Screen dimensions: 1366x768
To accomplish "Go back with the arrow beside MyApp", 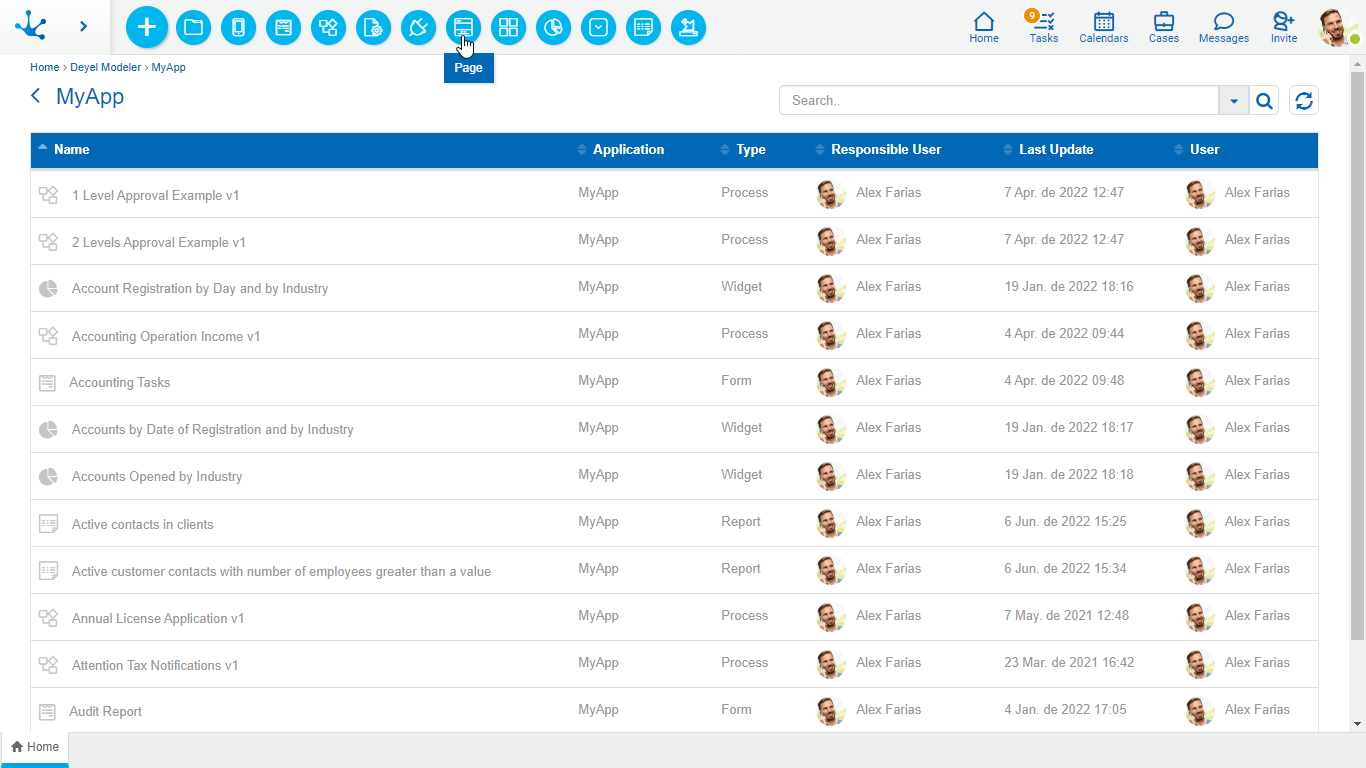I will [x=36, y=96].
